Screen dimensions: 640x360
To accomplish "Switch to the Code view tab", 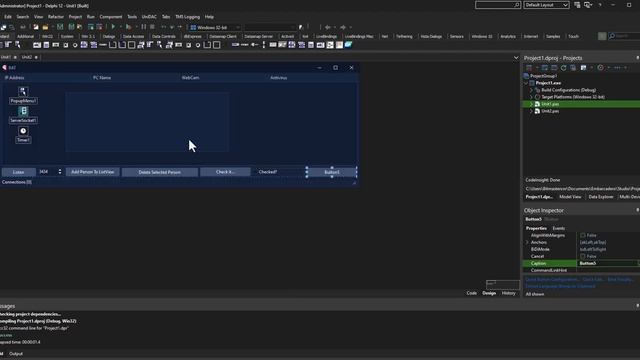I will (471, 293).
